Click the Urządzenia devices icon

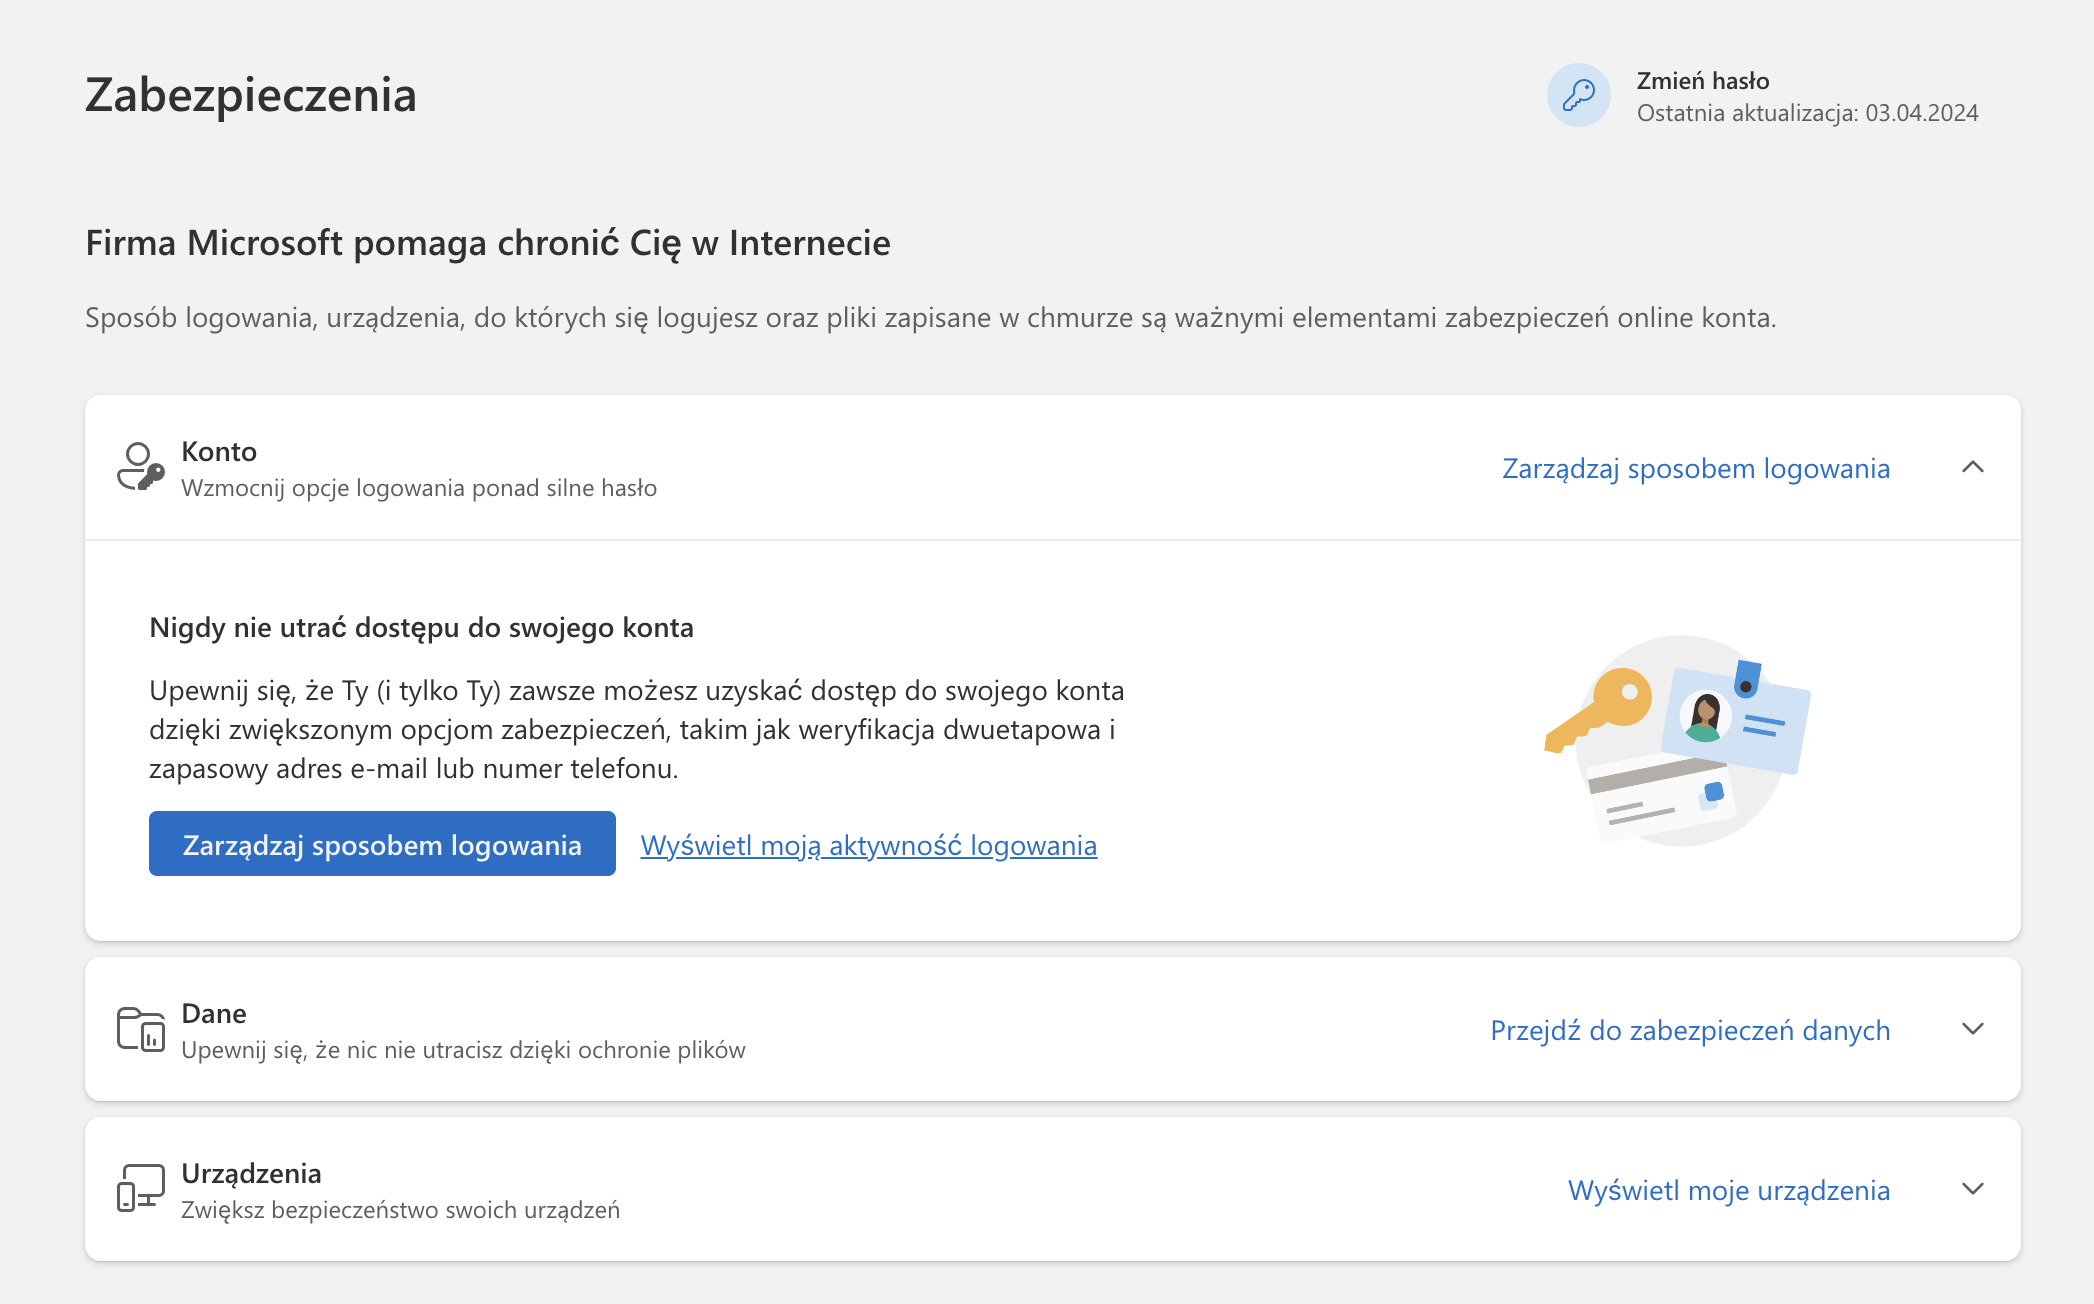(140, 1188)
